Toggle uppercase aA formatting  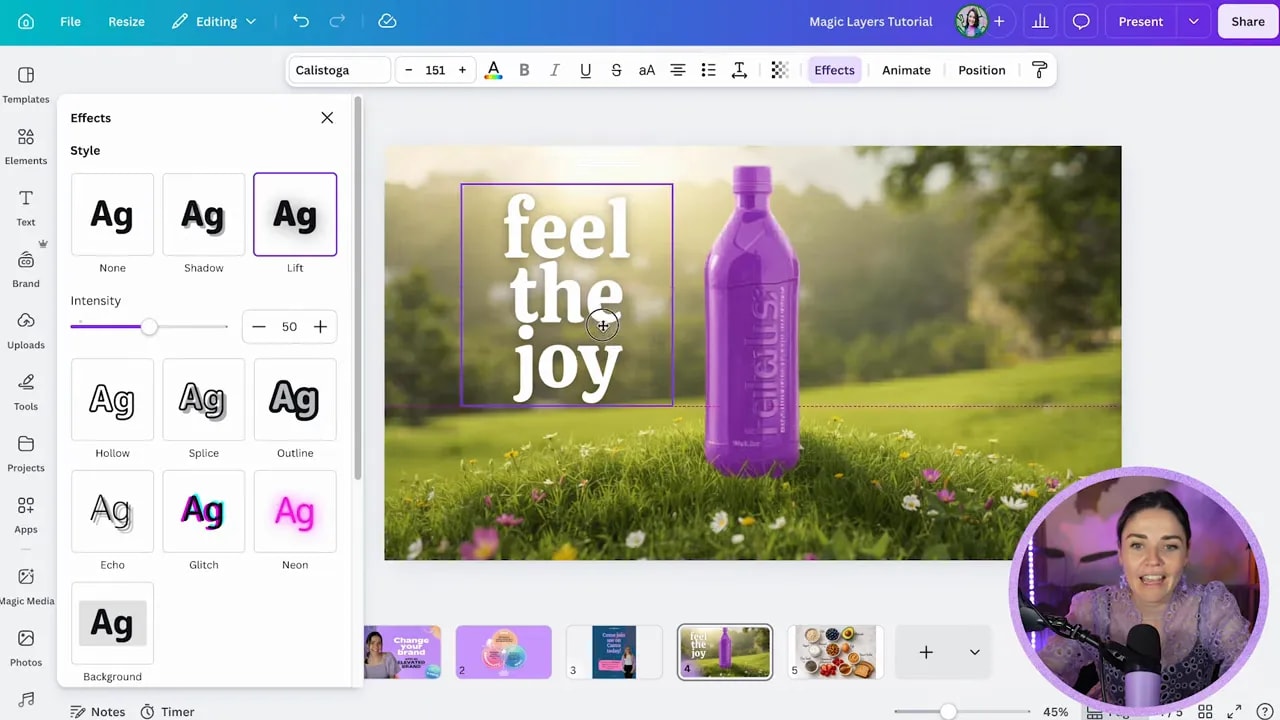pyautogui.click(x=647, y=70)
